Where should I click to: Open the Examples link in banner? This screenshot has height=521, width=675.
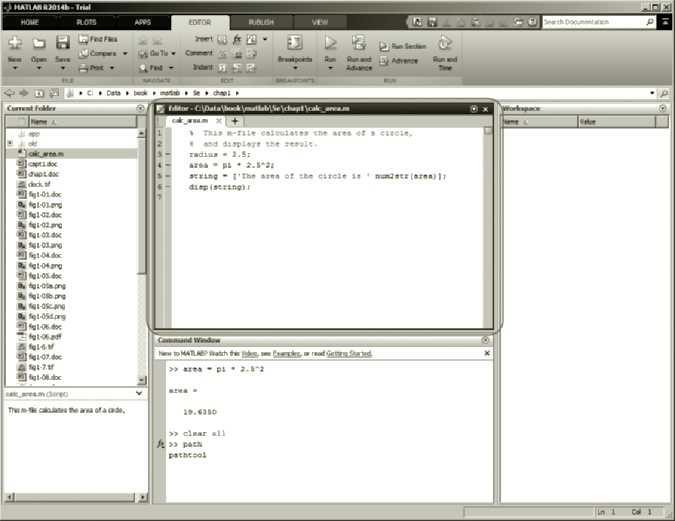pyautogui.click(x=287, y=354)
